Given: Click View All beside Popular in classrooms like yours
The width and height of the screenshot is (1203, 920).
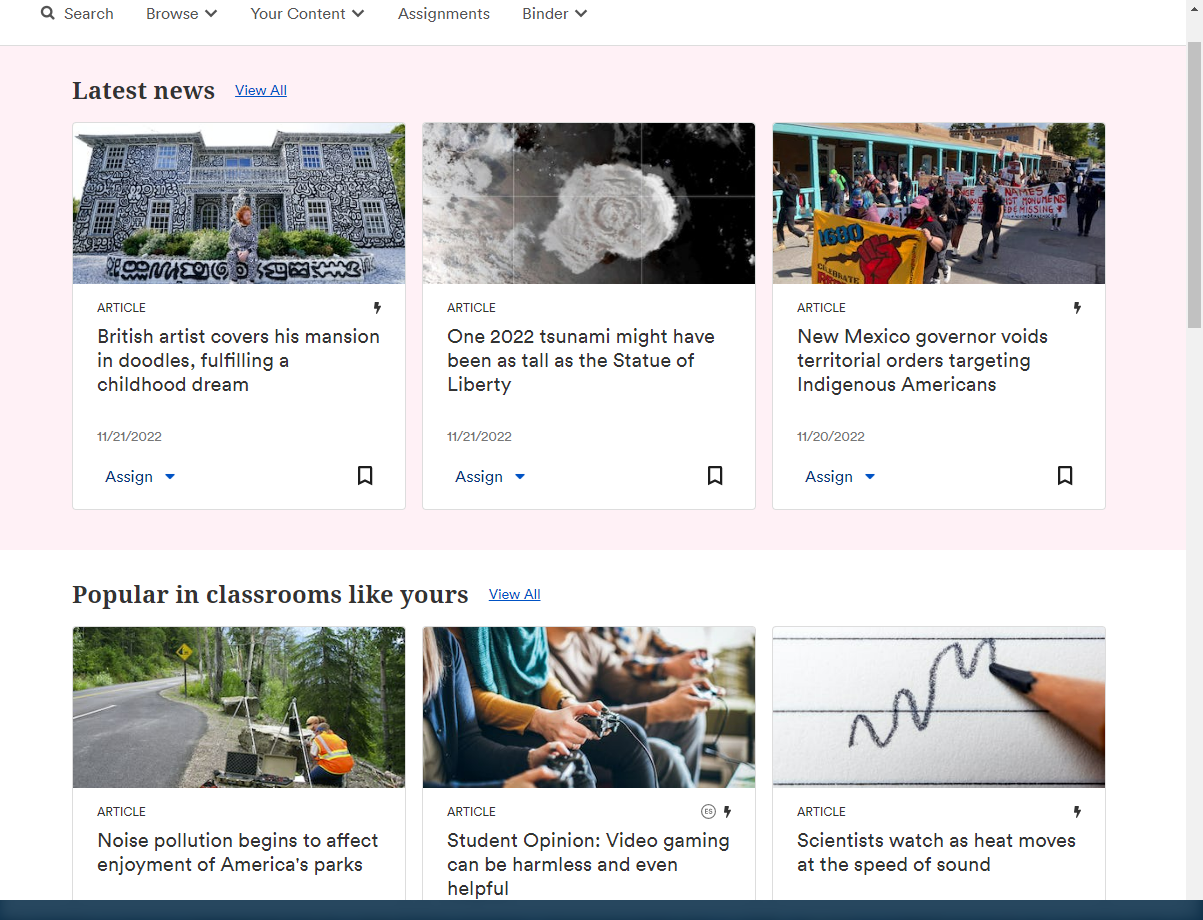Looking at the screenshot, I should coord(514,594).
